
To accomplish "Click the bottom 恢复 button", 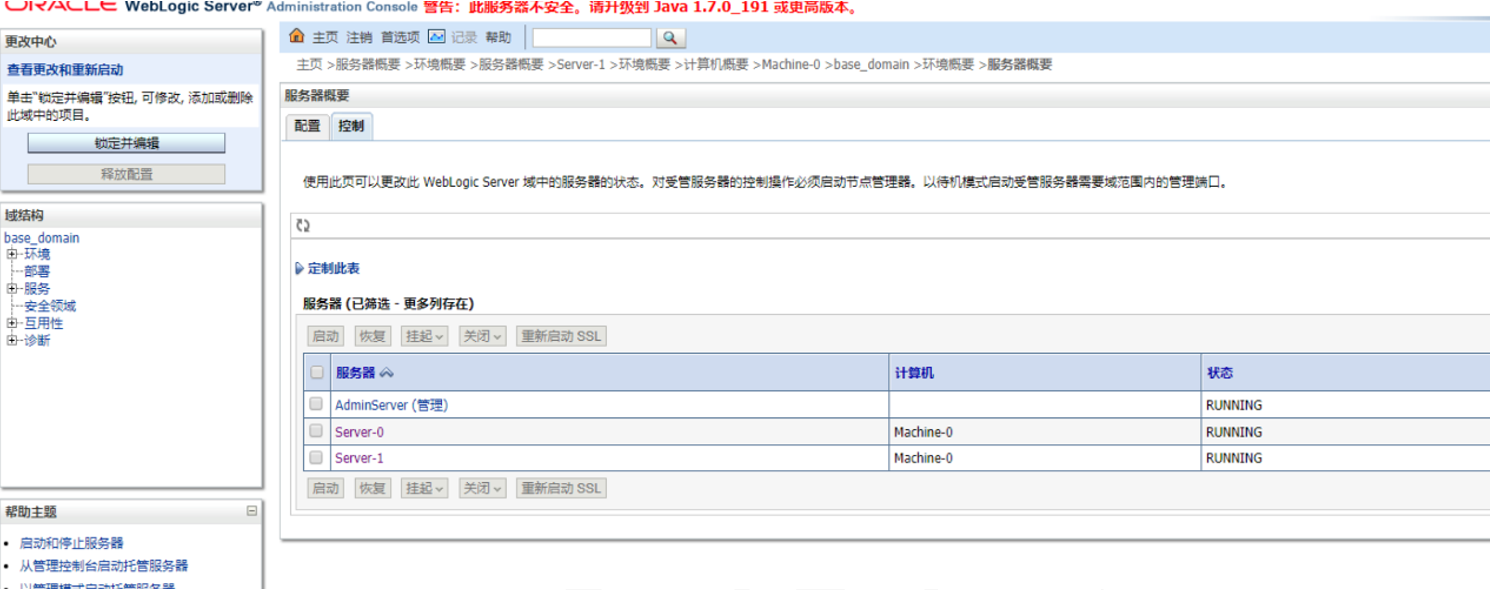I will coord(372,488).
